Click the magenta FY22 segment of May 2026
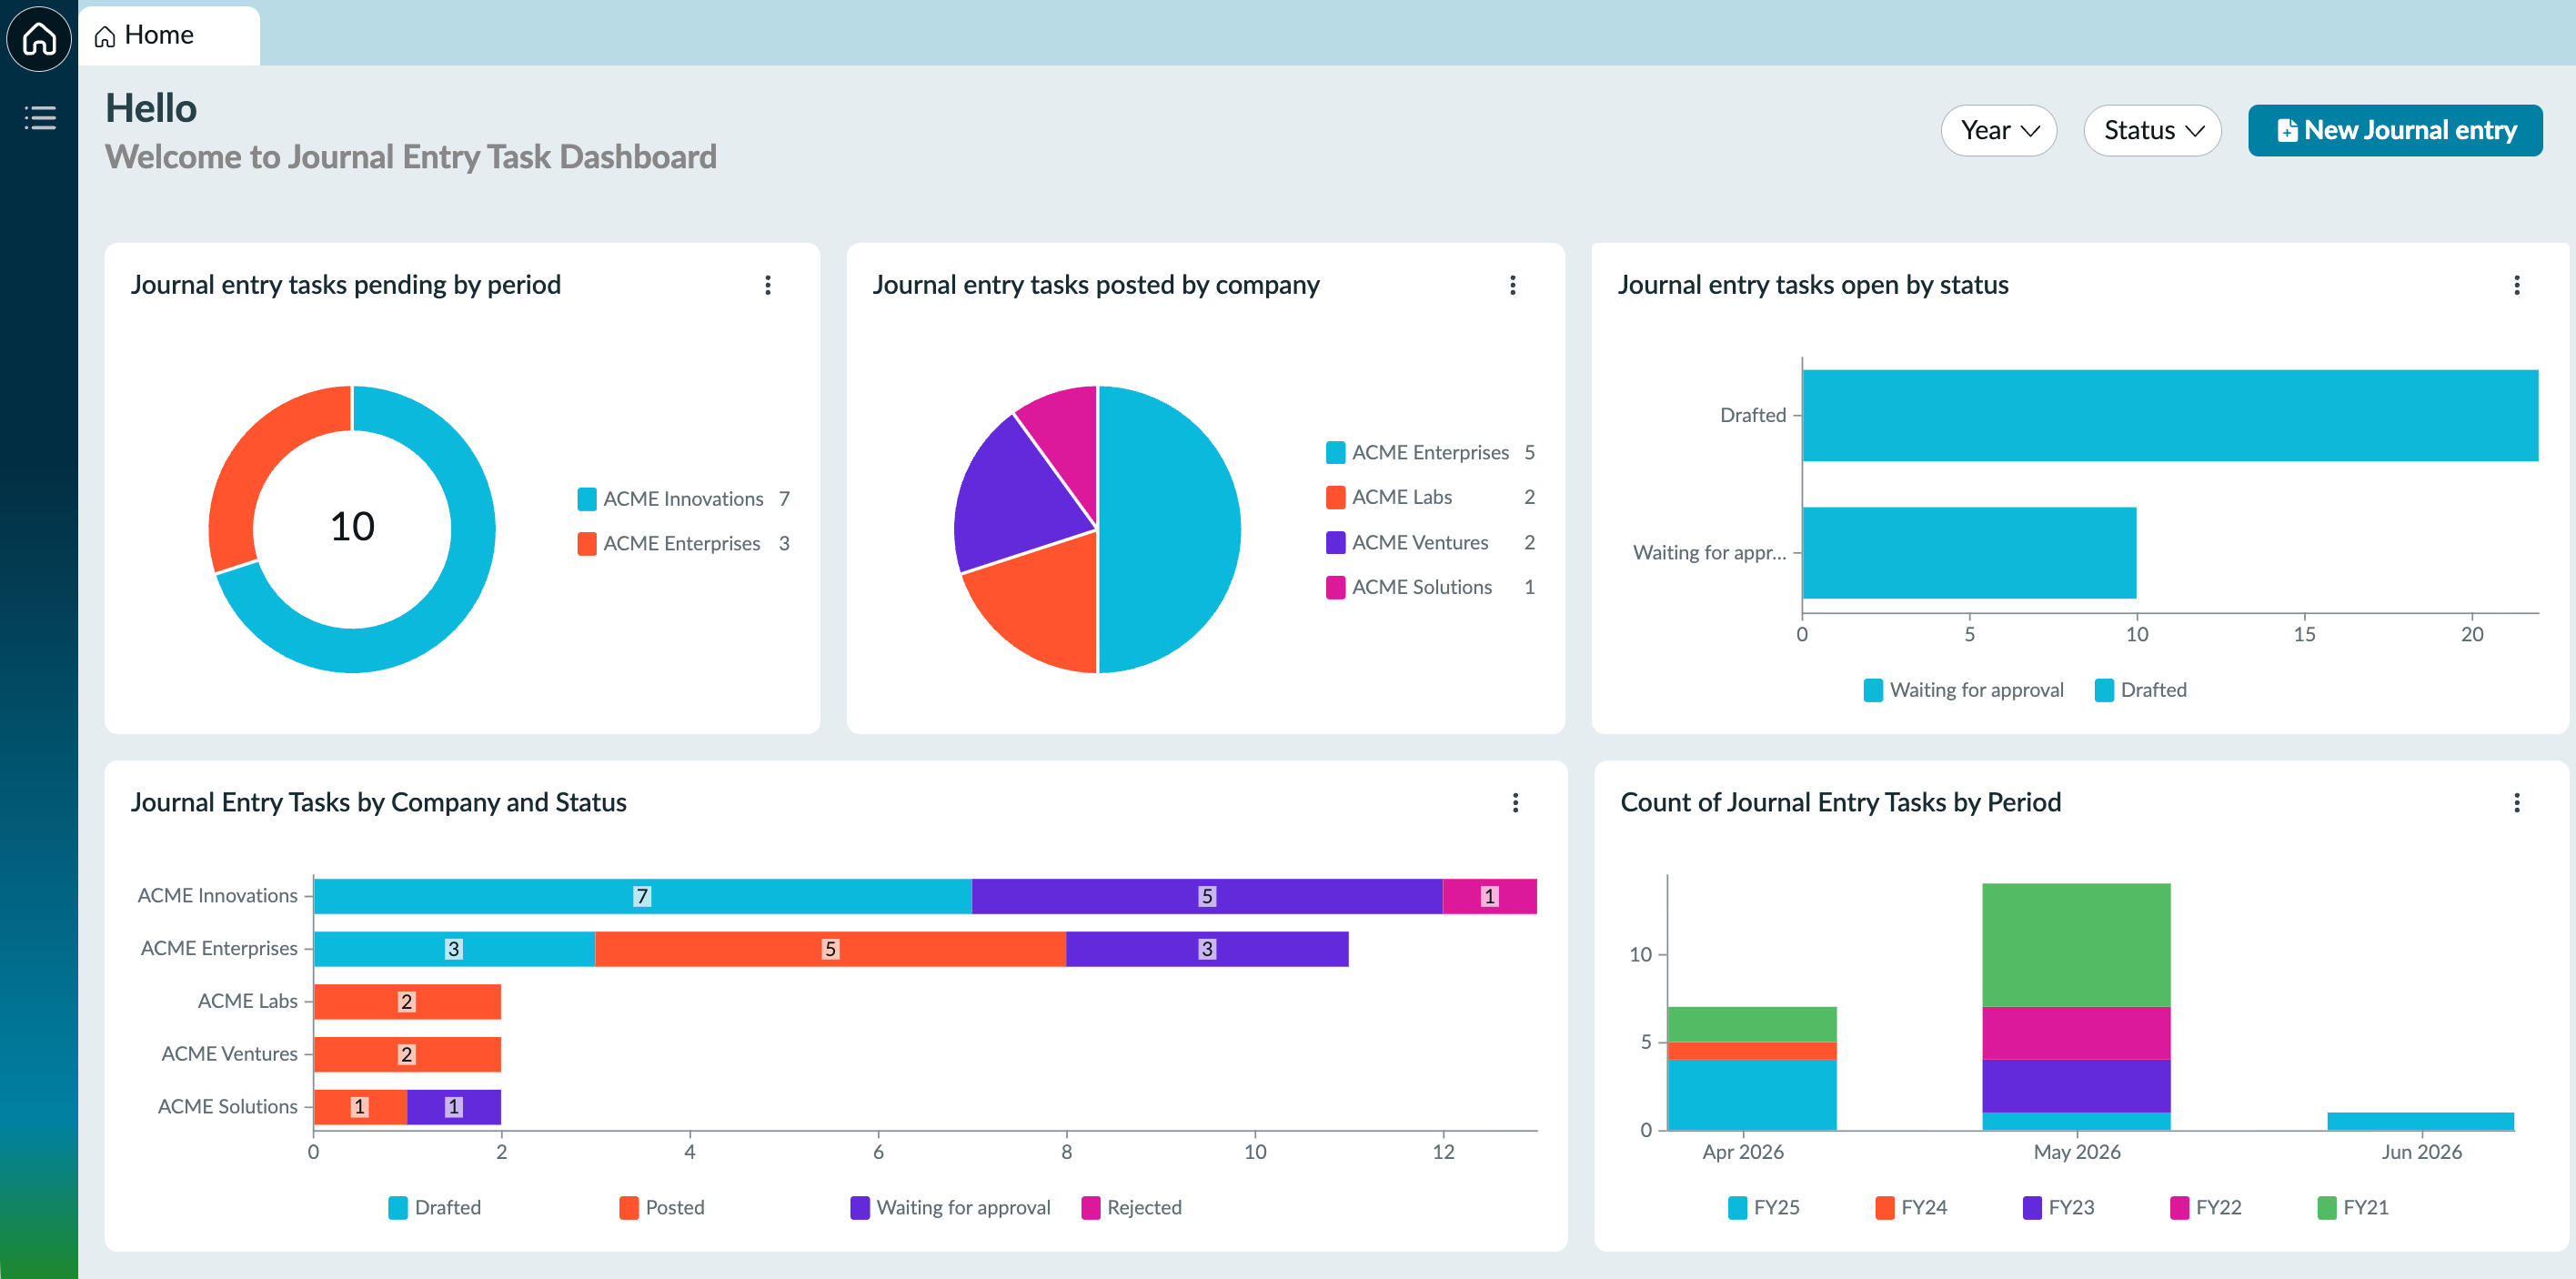Screen dimensions: 2576x1279 [2076, 1033]
